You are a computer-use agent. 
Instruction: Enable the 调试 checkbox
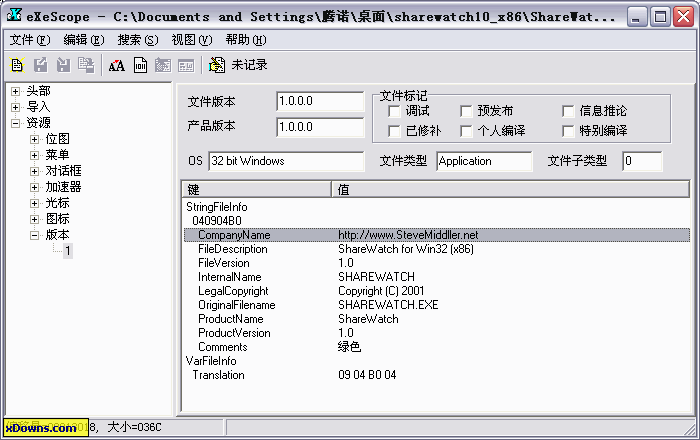point(394,111)
